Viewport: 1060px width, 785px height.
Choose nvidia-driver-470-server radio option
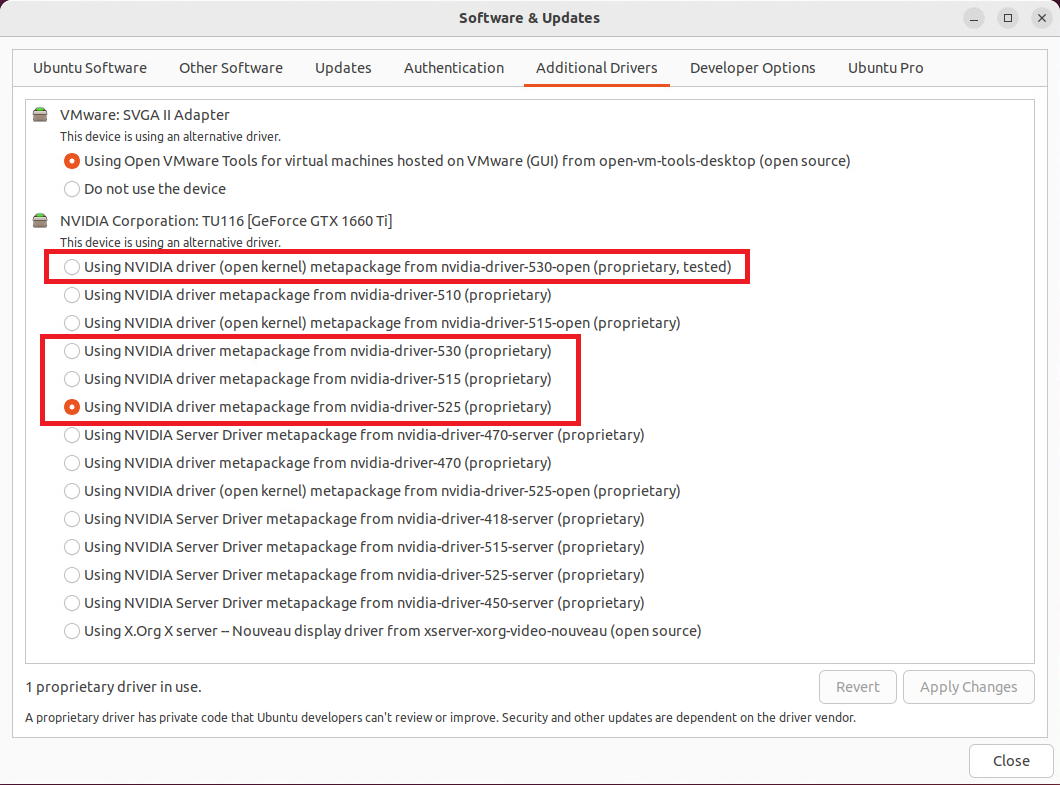pos(72,435)
